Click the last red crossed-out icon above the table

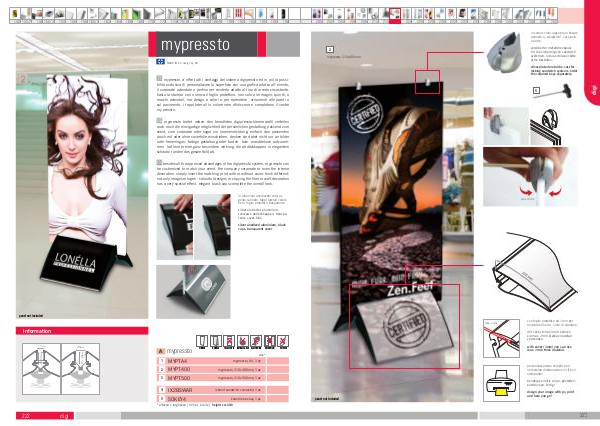tap(283, 341)
